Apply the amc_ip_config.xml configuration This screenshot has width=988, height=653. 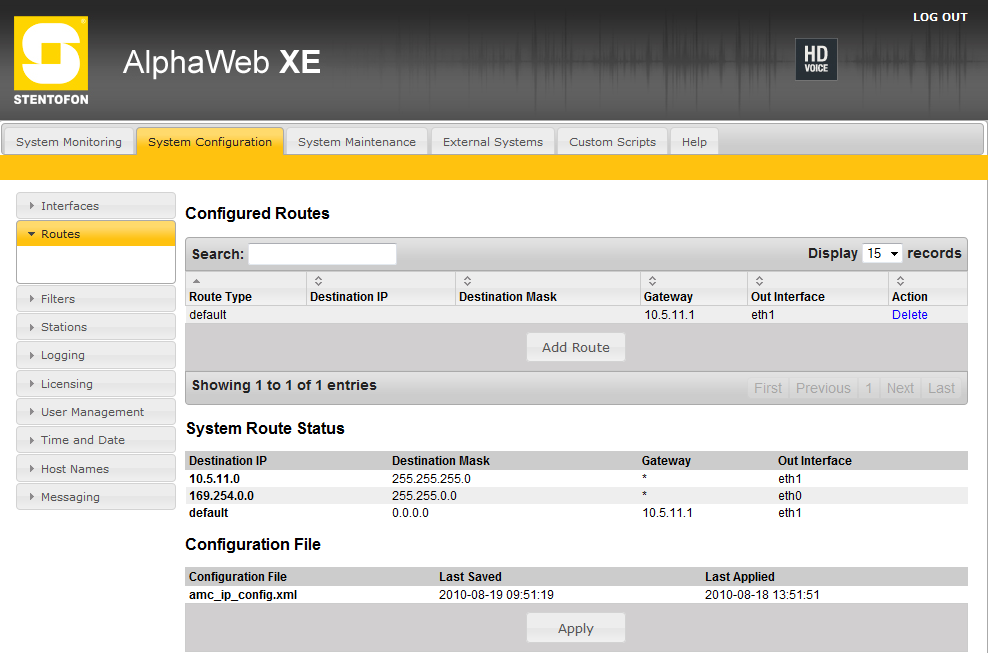[575, 629]
